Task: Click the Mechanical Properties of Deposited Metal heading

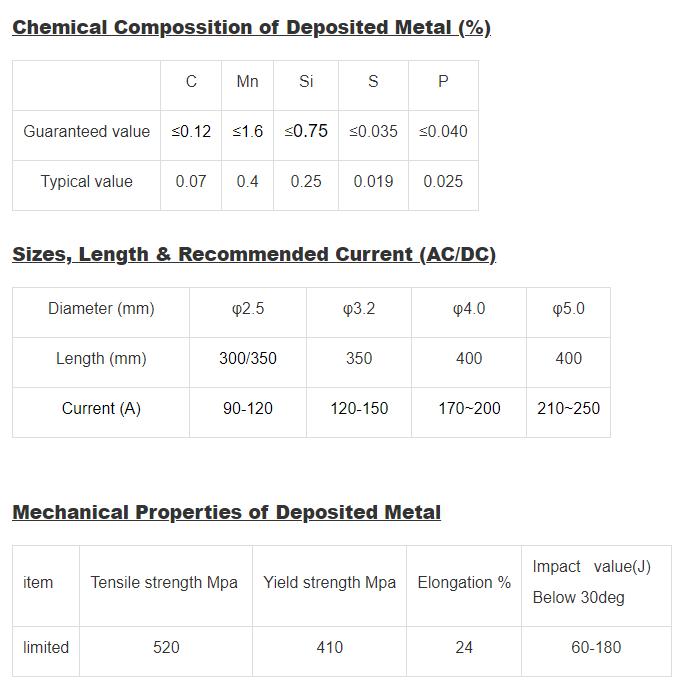Action: [226, 512]
